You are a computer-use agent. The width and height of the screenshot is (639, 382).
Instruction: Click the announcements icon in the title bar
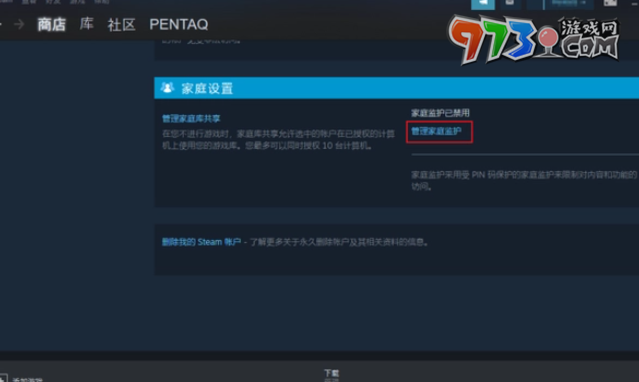483,4
